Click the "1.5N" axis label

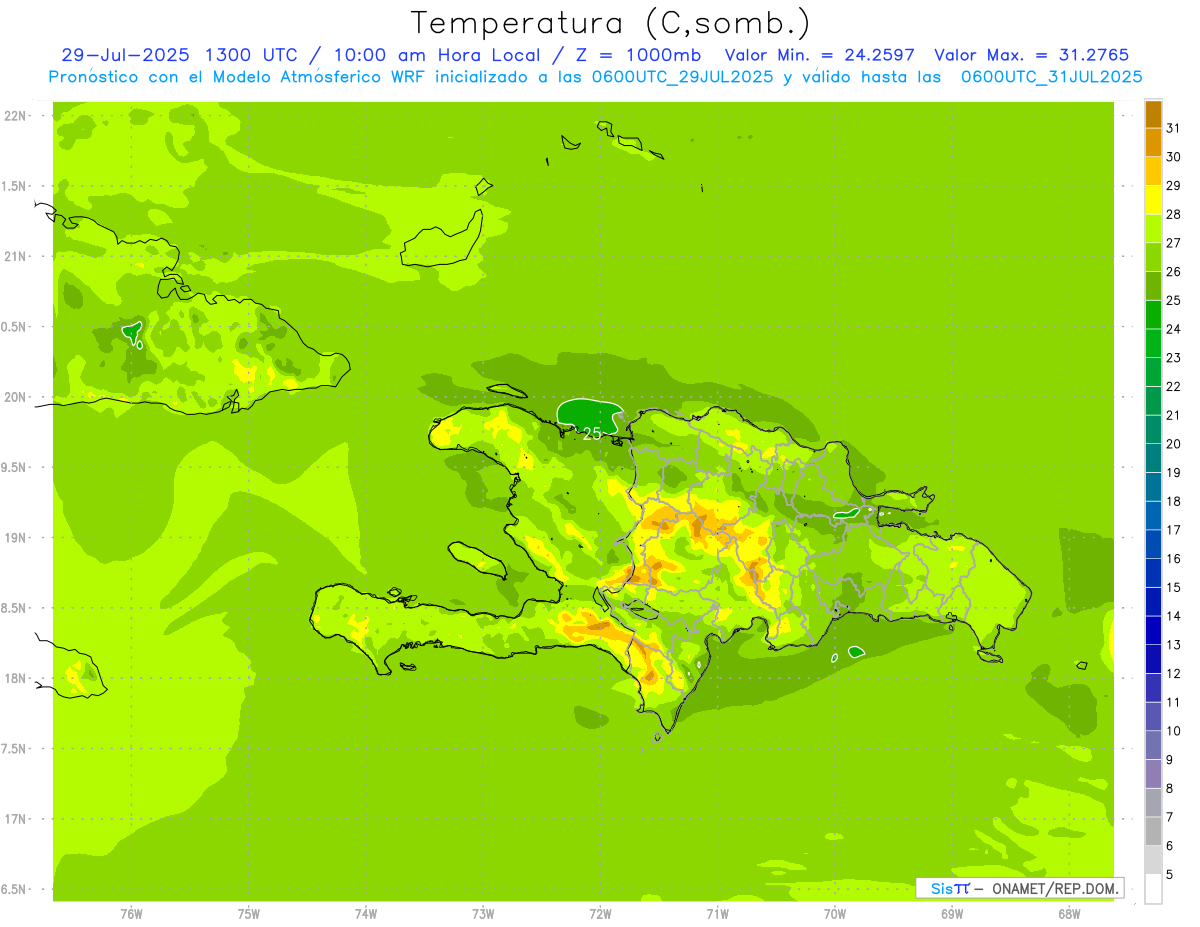point(14,186)
